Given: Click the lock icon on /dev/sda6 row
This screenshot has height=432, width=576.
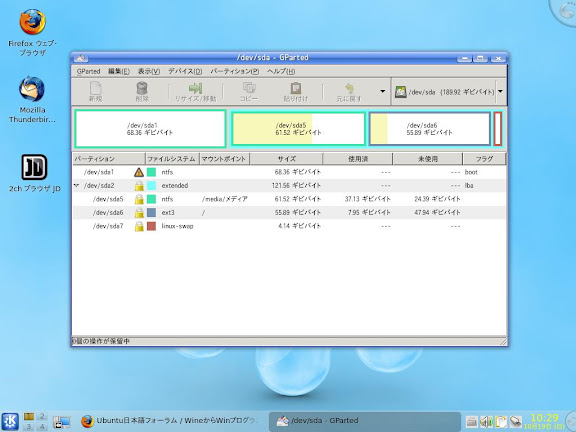Looking at the screenshot, I should coord(139,212).
